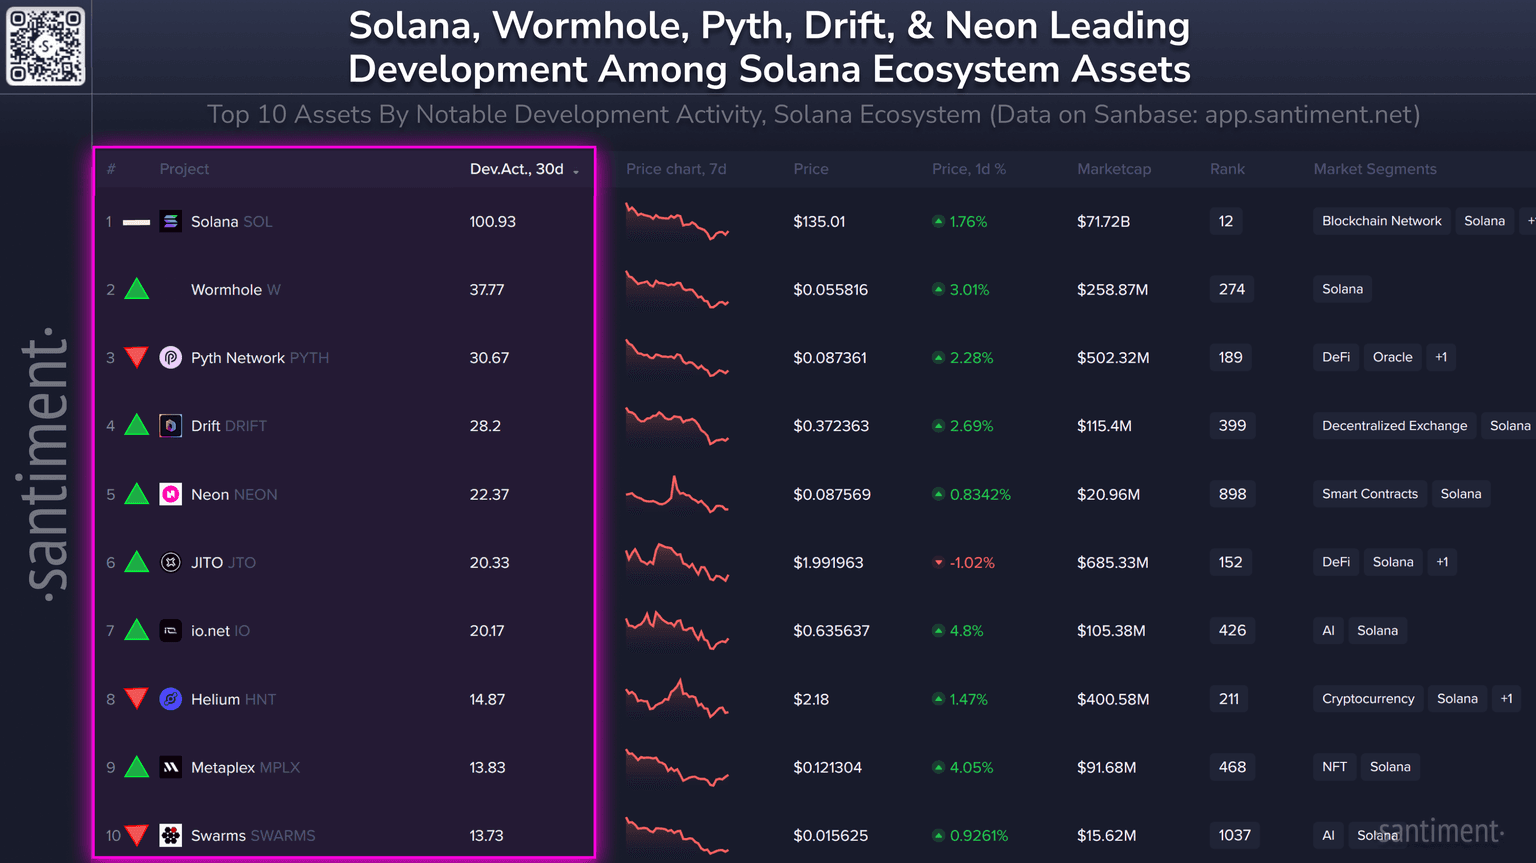This screenshot has height=863, width=1536.
Task: Expand the +1 segments on Pyth Network row
Action: pos(1441,357)
